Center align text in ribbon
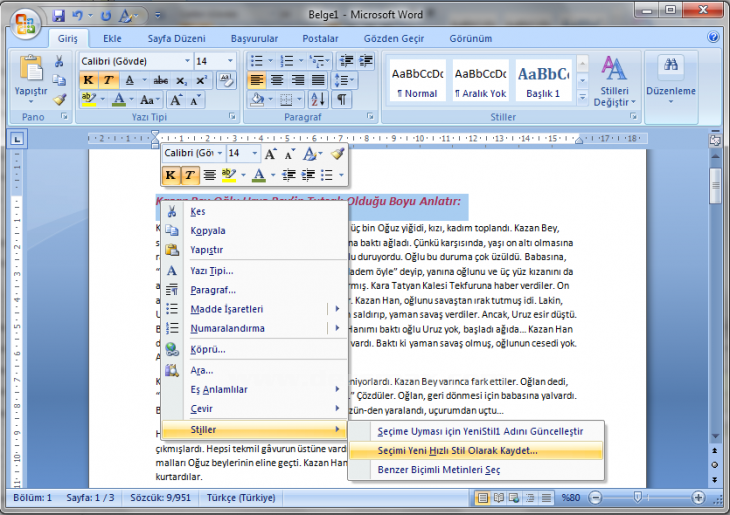The image size is (730, 515). point(277,80)
